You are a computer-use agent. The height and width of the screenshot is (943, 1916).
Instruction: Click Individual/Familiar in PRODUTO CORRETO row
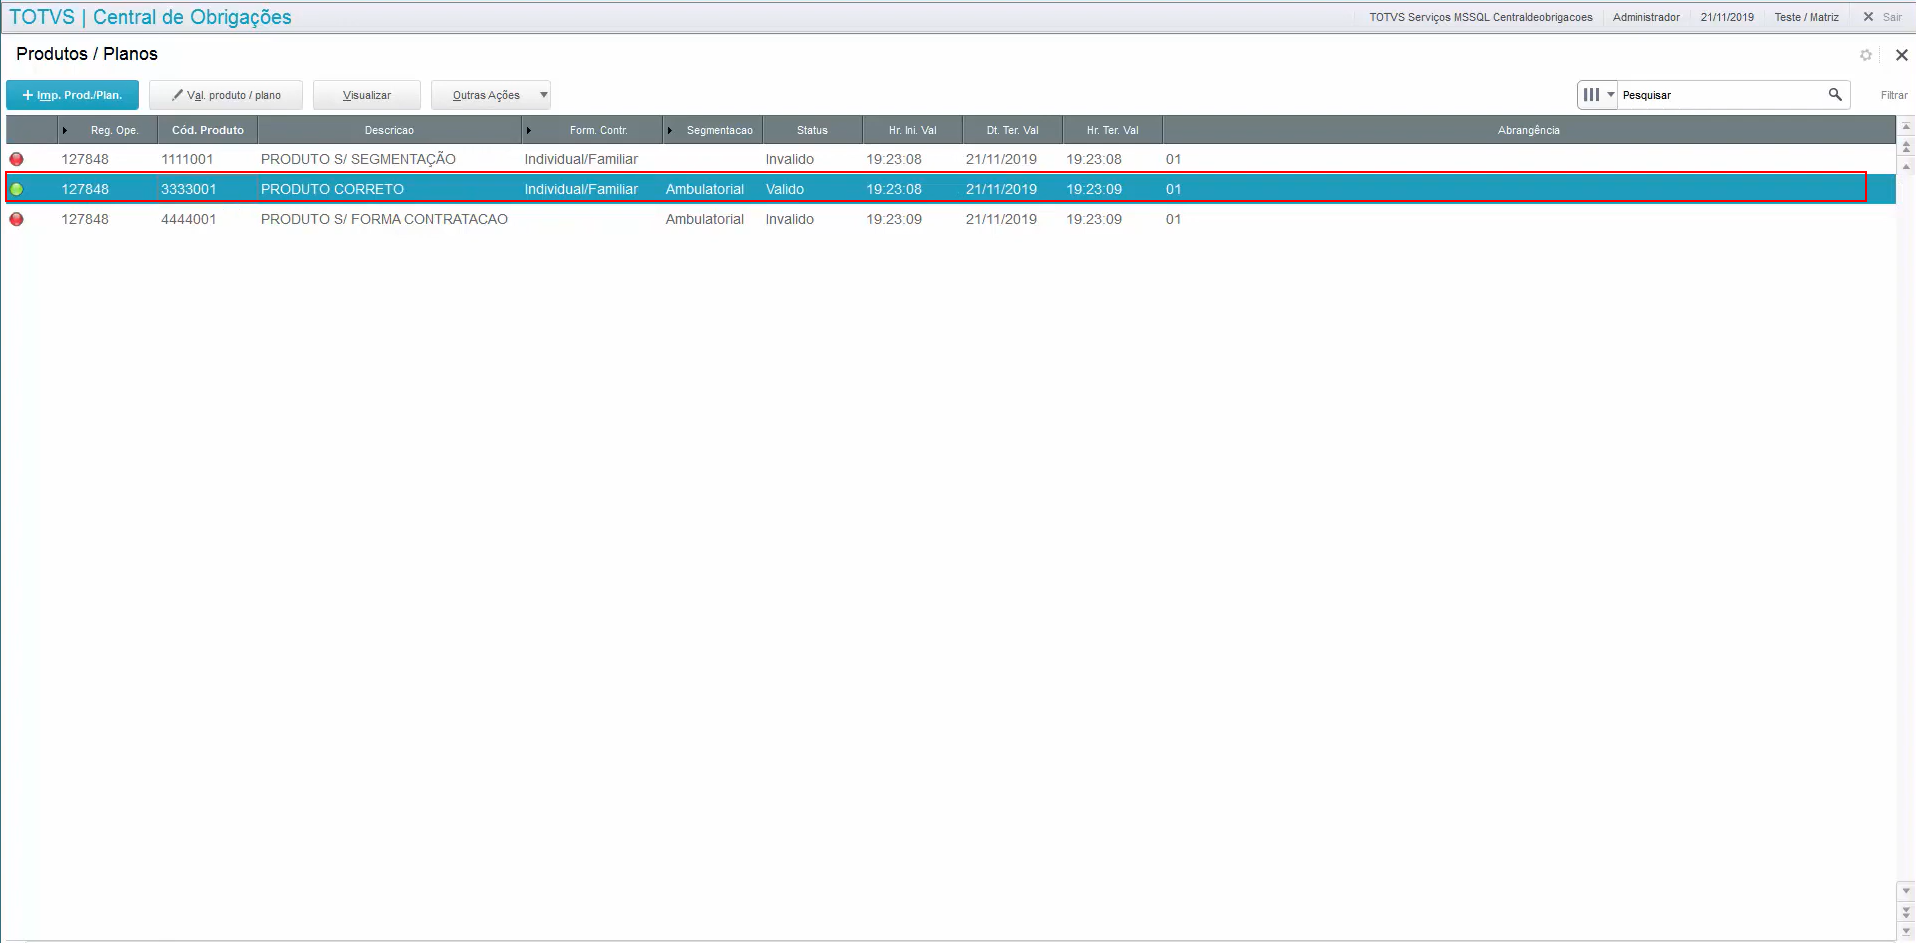pyautogui.click(x=581, y=189)
